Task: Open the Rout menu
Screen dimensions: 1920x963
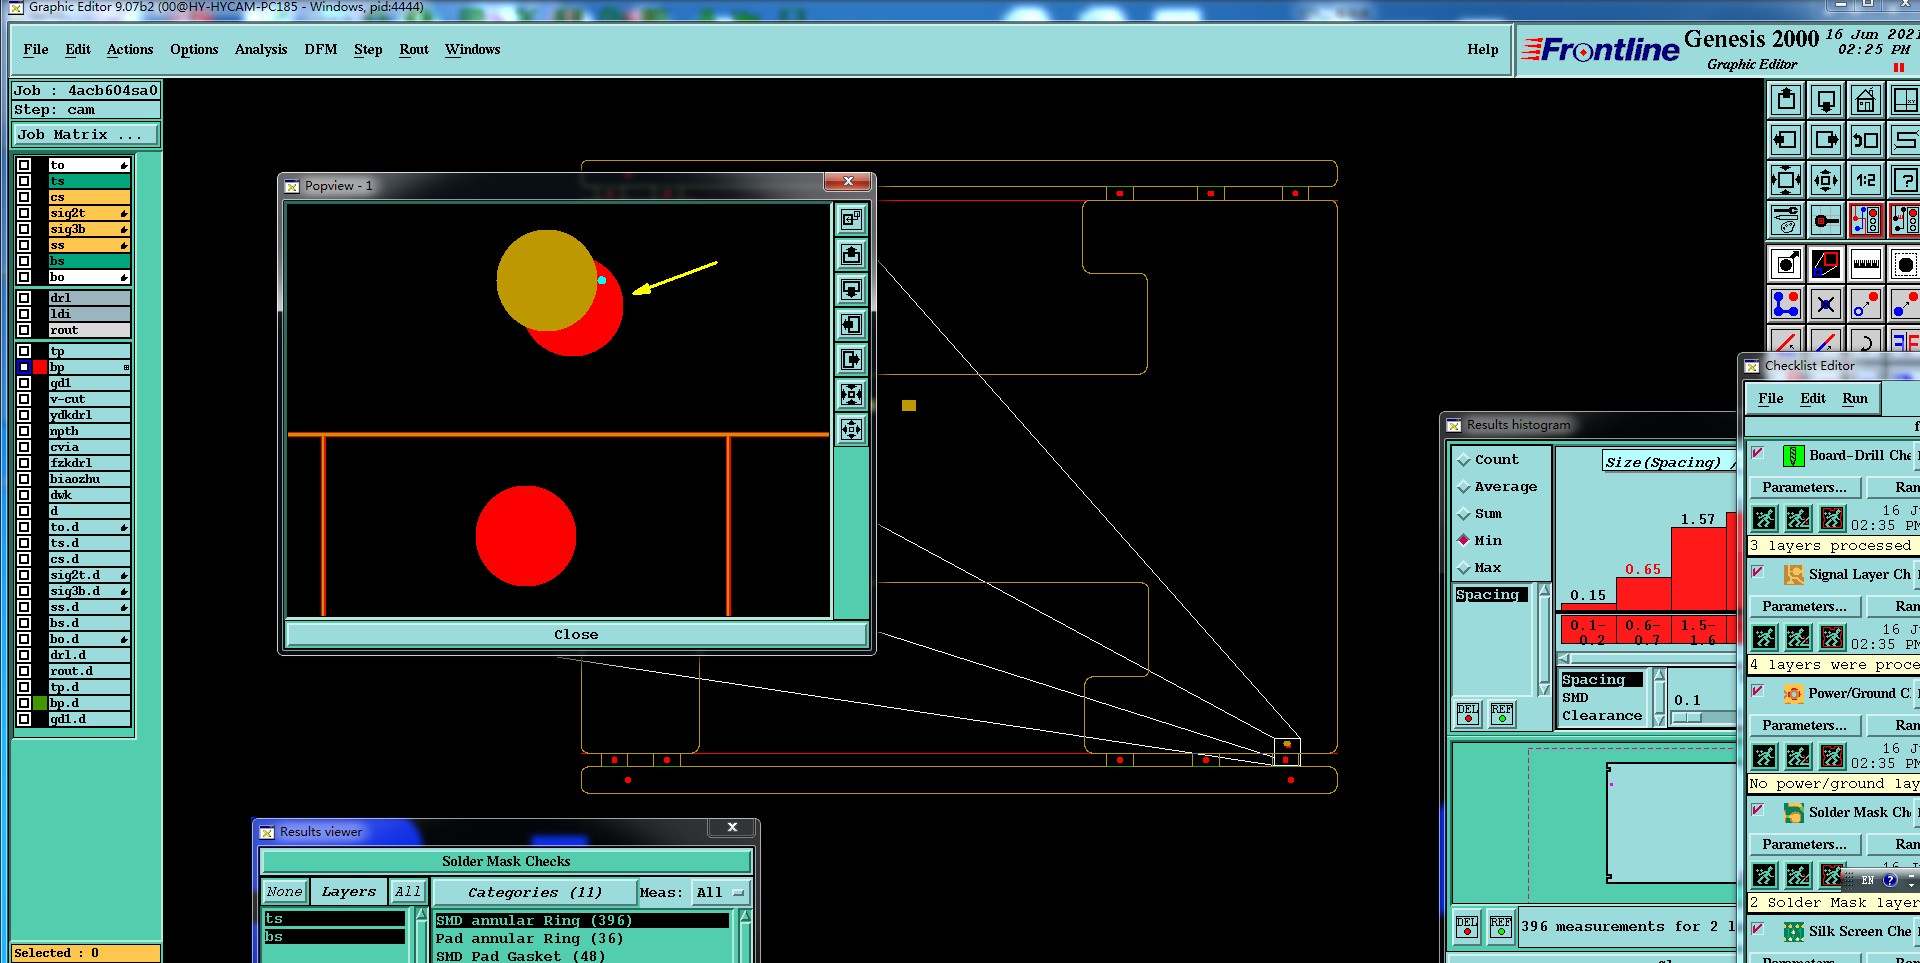Action: point(414,50)
